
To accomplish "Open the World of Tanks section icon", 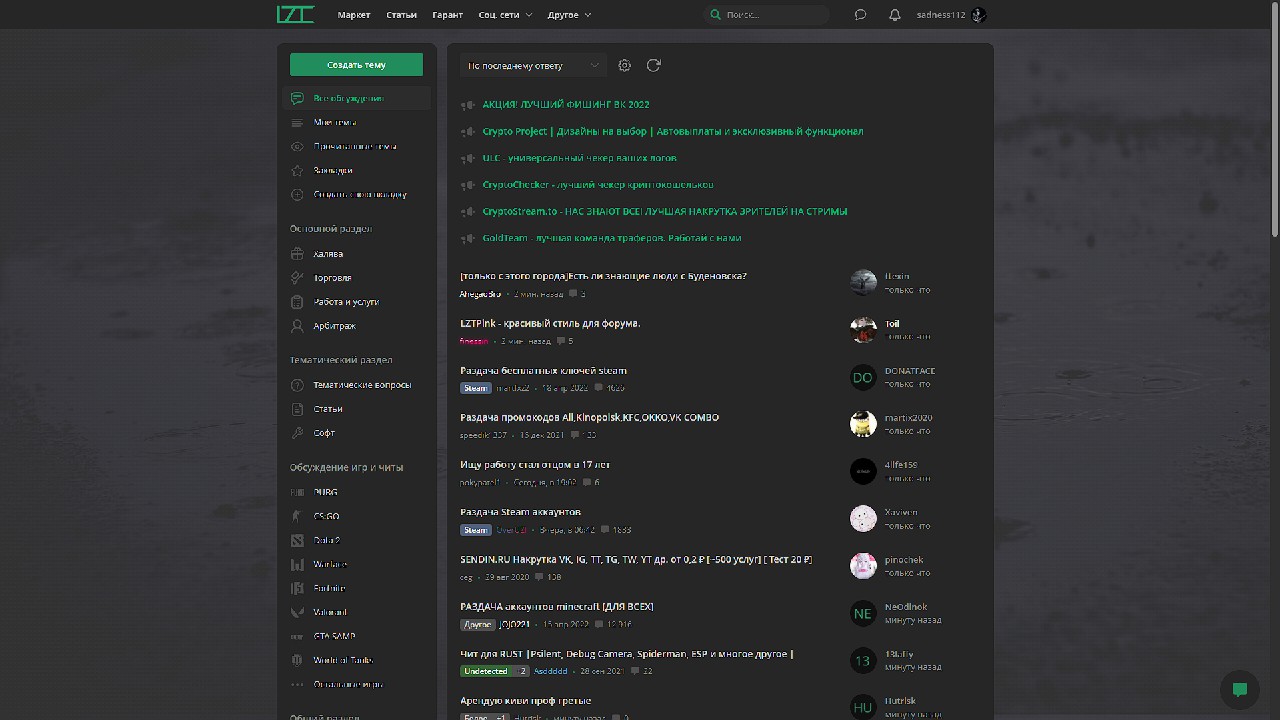I will [x=297, y=660].
